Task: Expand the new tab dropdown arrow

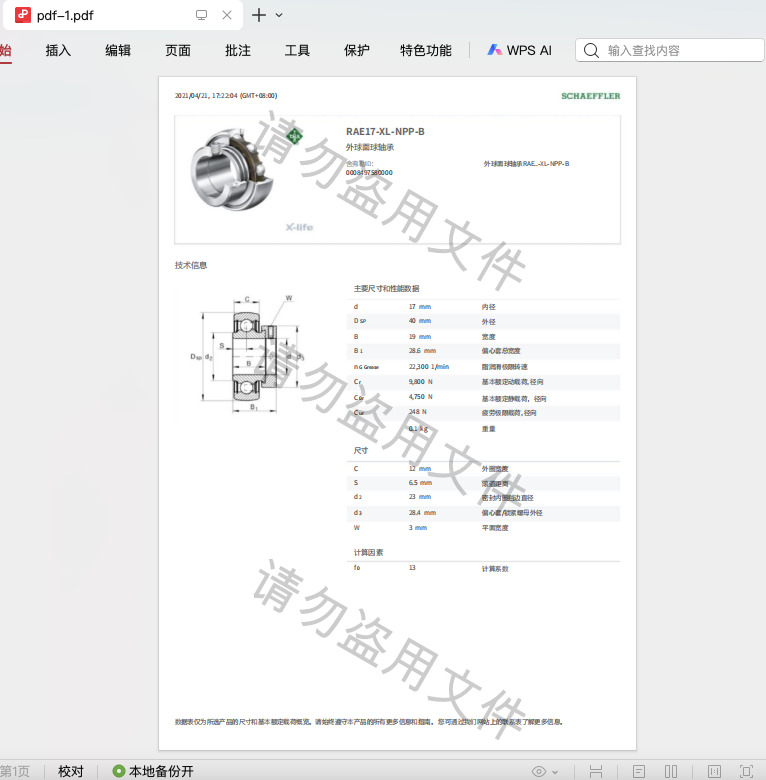Action: pos(279,15)
